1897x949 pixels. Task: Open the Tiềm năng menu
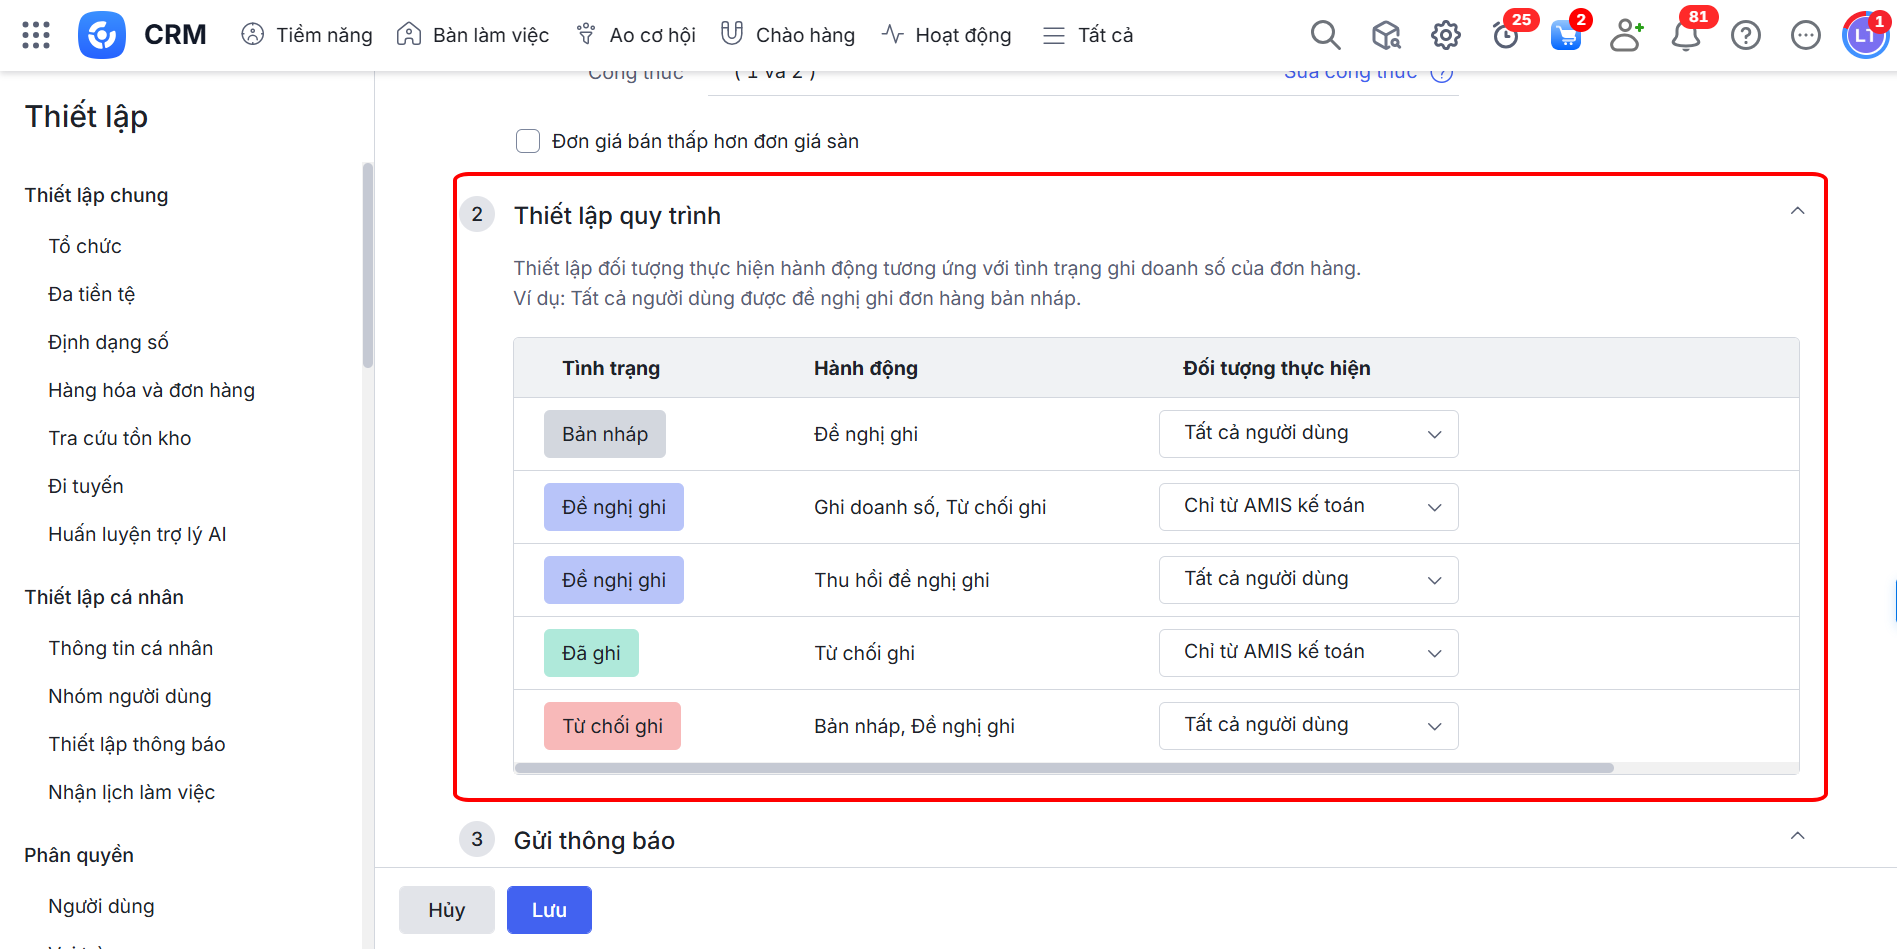click(307, 35)
